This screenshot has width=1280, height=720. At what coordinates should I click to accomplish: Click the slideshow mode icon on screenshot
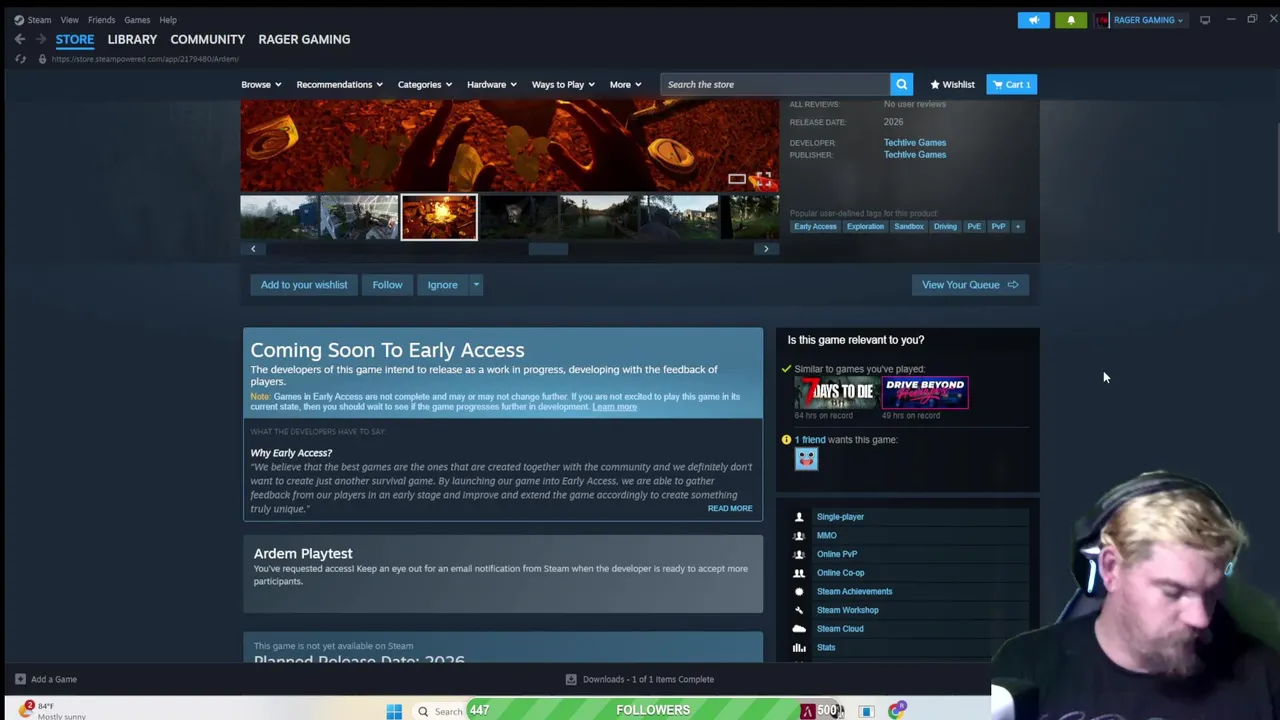tap(737, 180)
